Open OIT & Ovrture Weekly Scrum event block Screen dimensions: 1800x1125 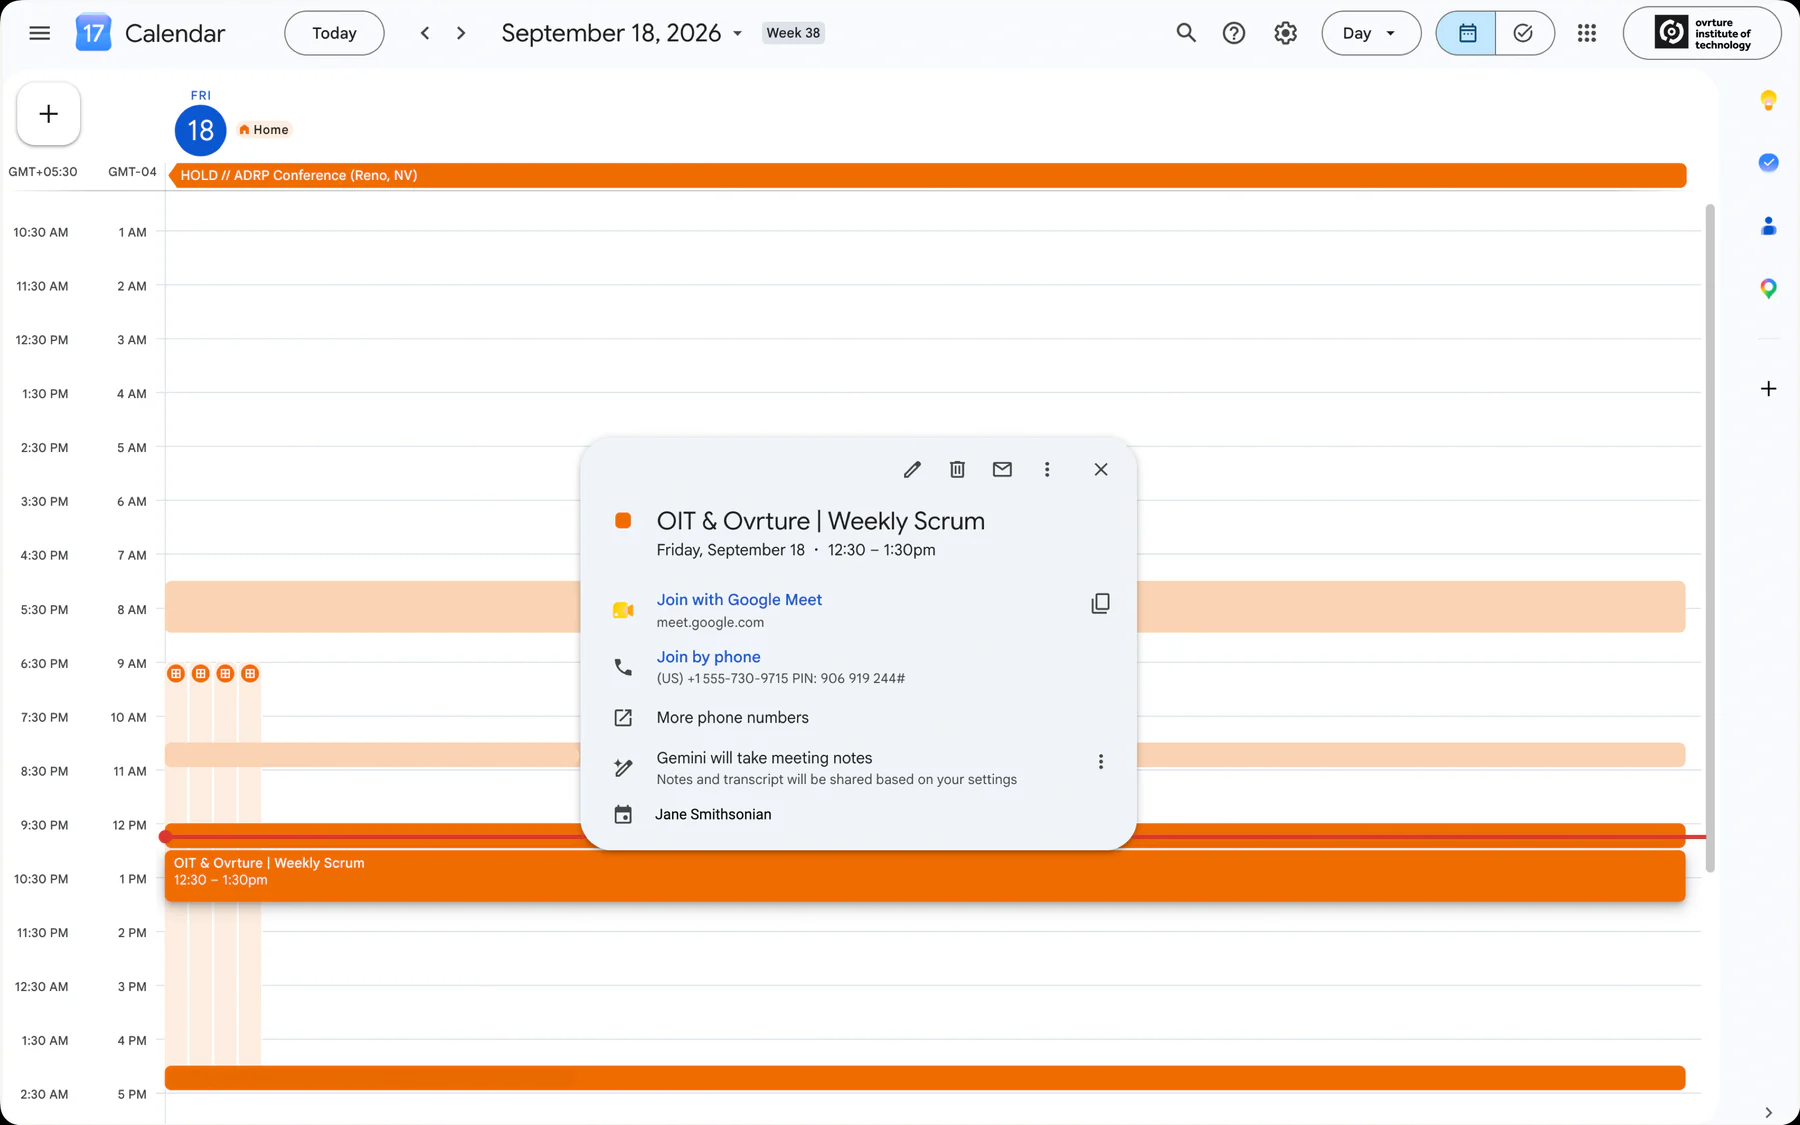[x=925, y=876]
